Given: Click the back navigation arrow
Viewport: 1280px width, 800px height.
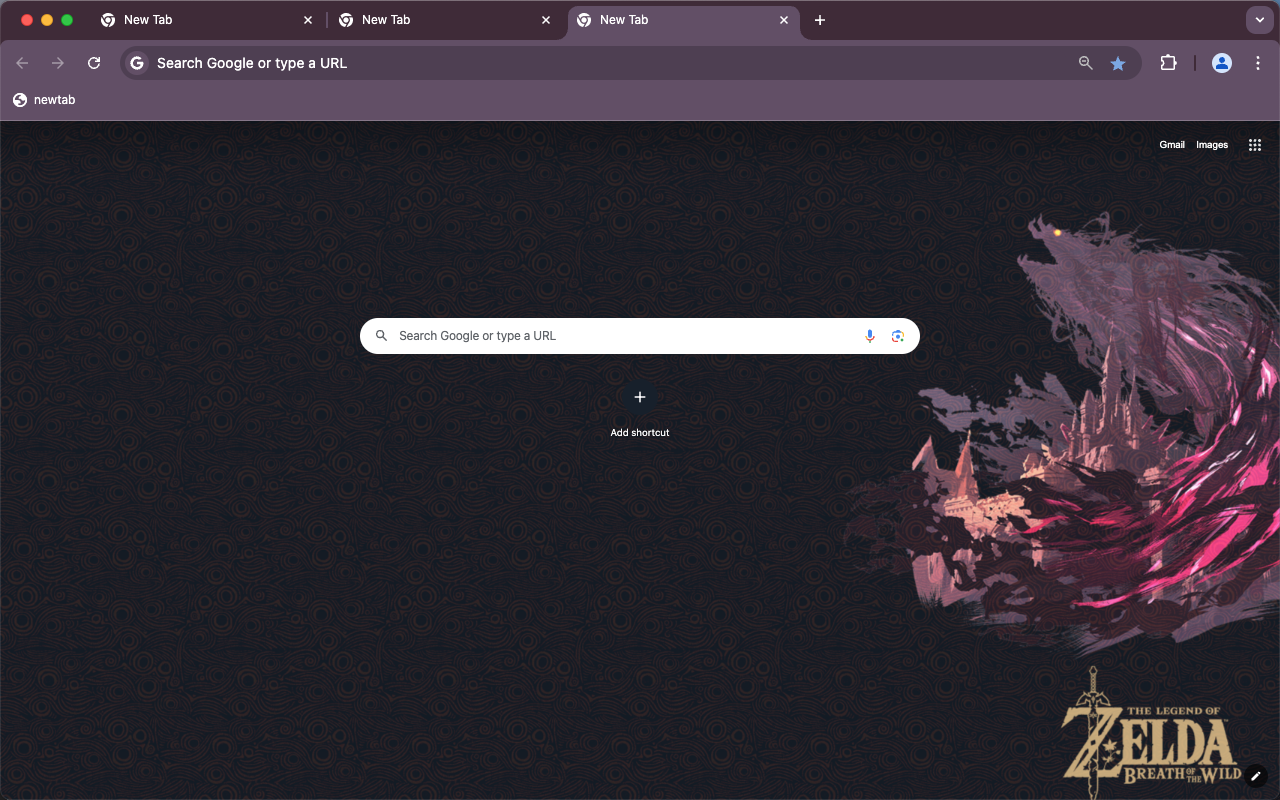Looking at the screenshot, I should tap(22, 63).
